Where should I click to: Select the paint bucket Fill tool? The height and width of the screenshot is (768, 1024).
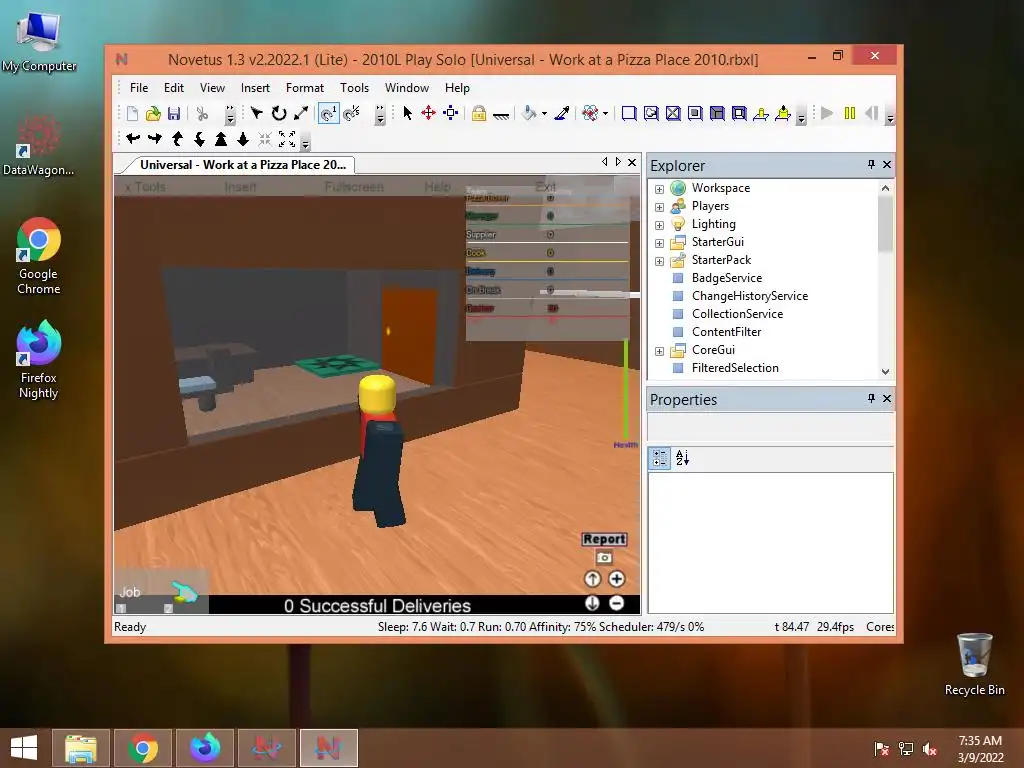coord(529,114)
